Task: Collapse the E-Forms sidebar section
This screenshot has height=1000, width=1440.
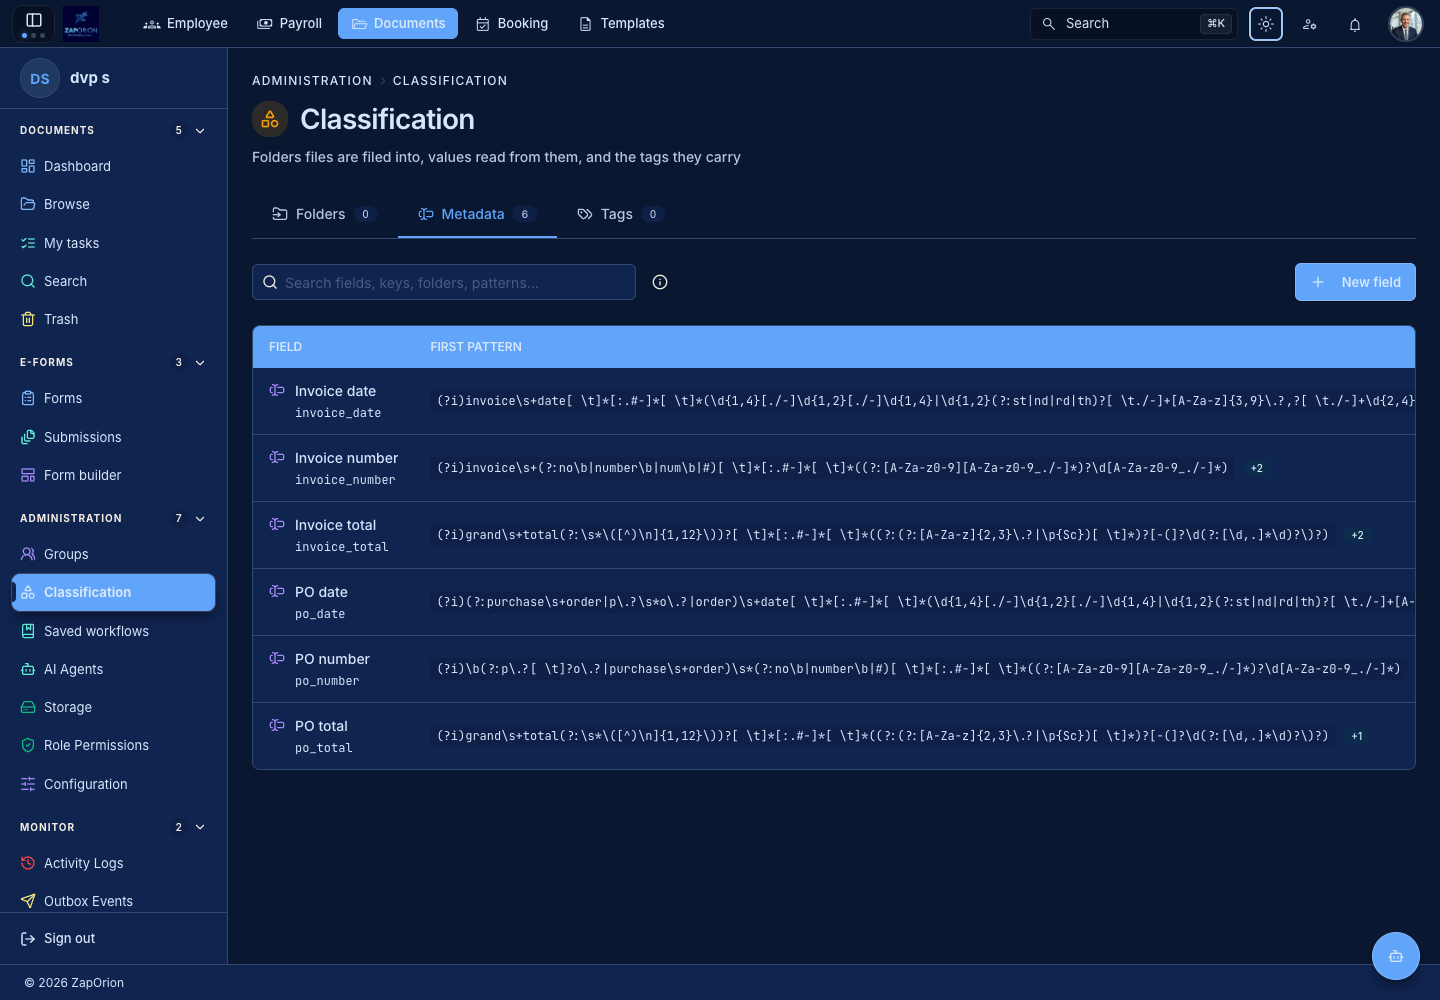Action: click(200, 362)
